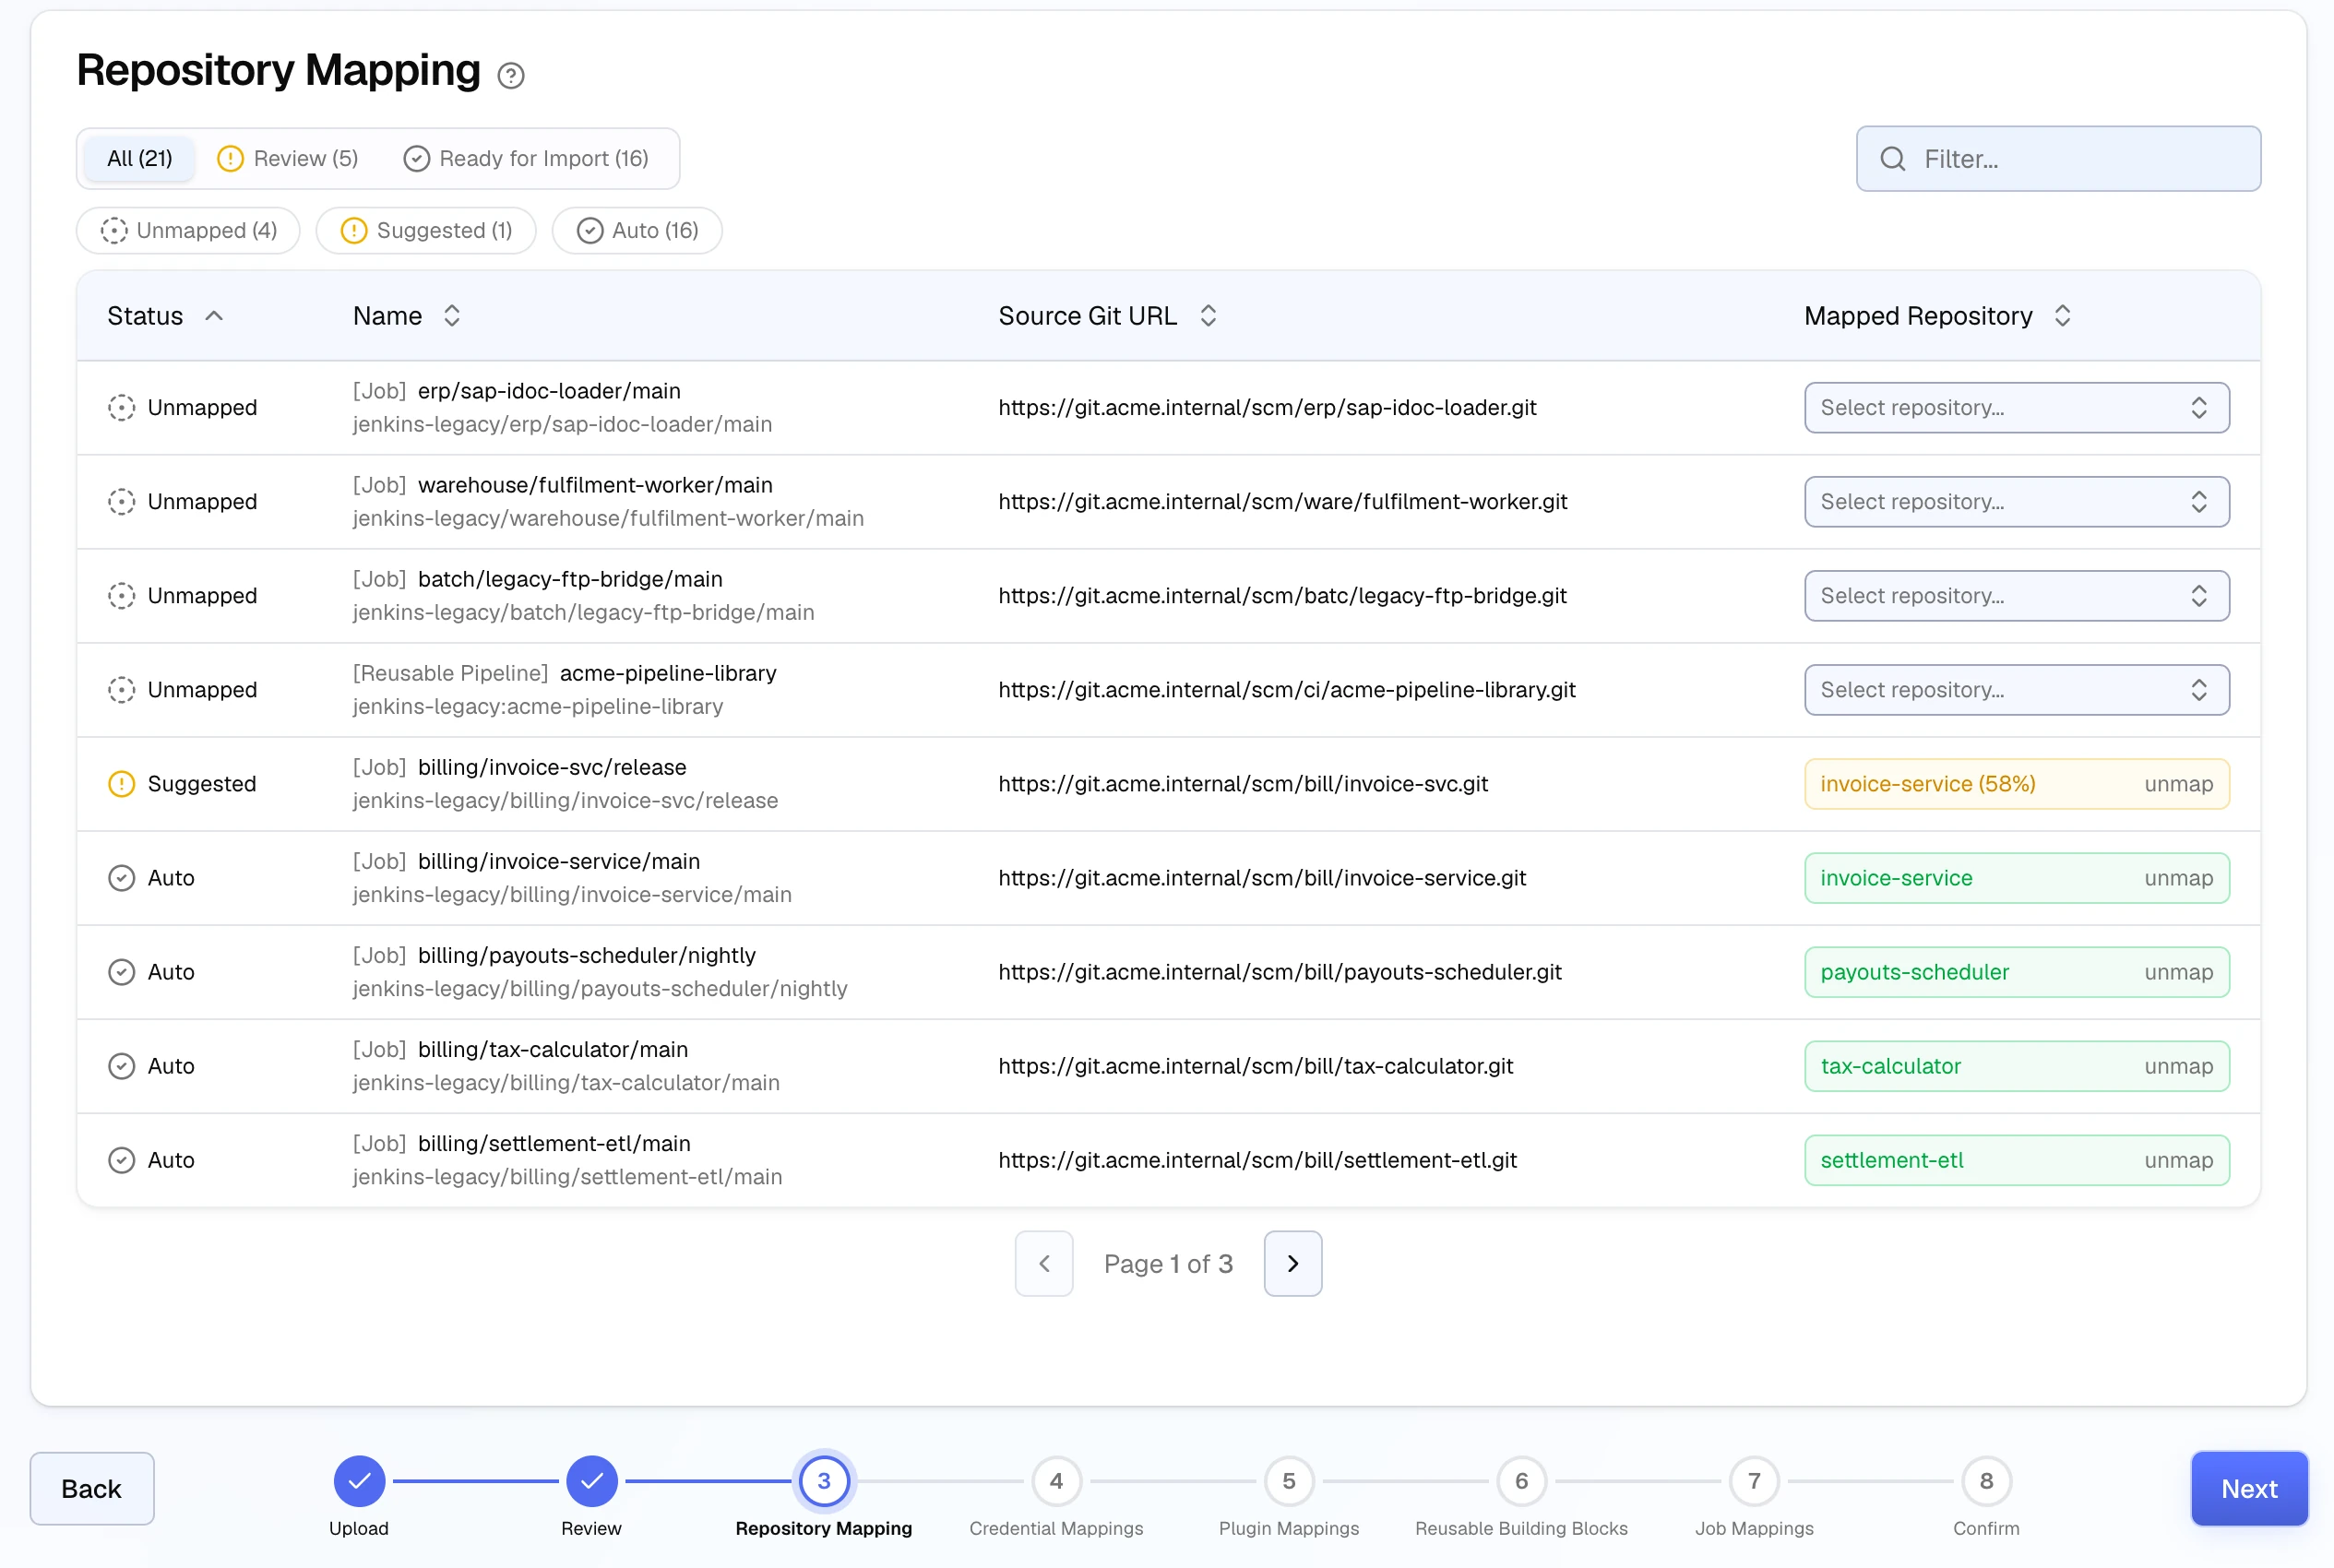Unmap the payouts-scheduler repository
This screenshot has width=2334, height=1568.
[2178, 972]
